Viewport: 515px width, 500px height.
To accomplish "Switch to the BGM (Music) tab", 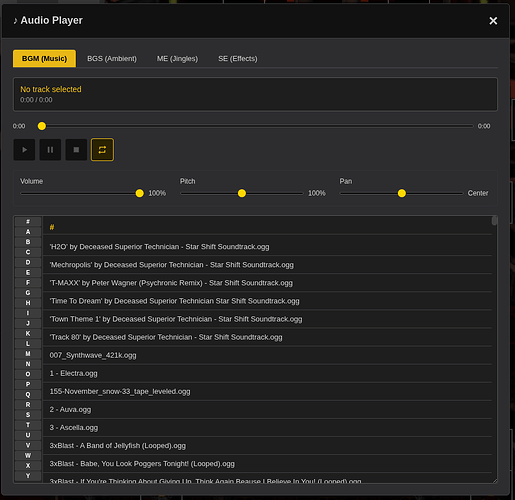I will coord(44,59).
